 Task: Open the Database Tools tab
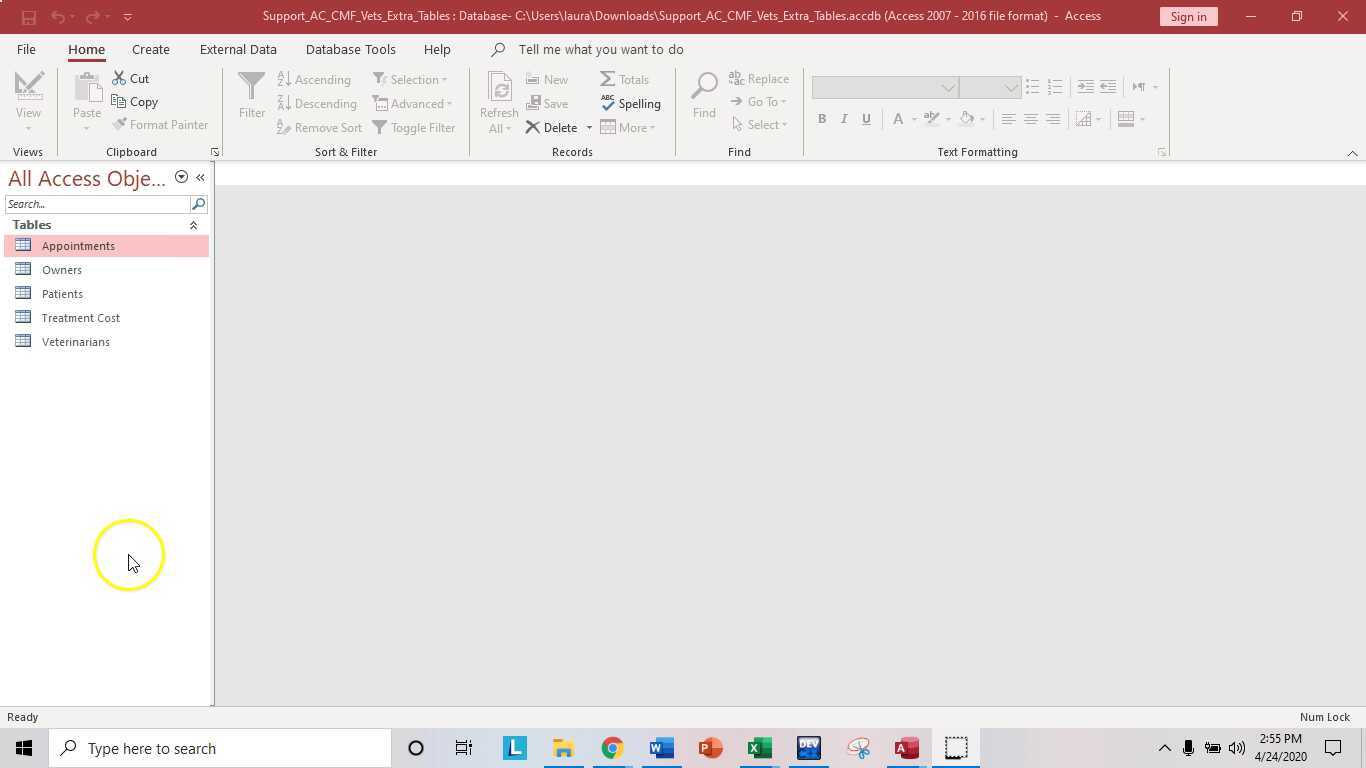click(351, 49)
